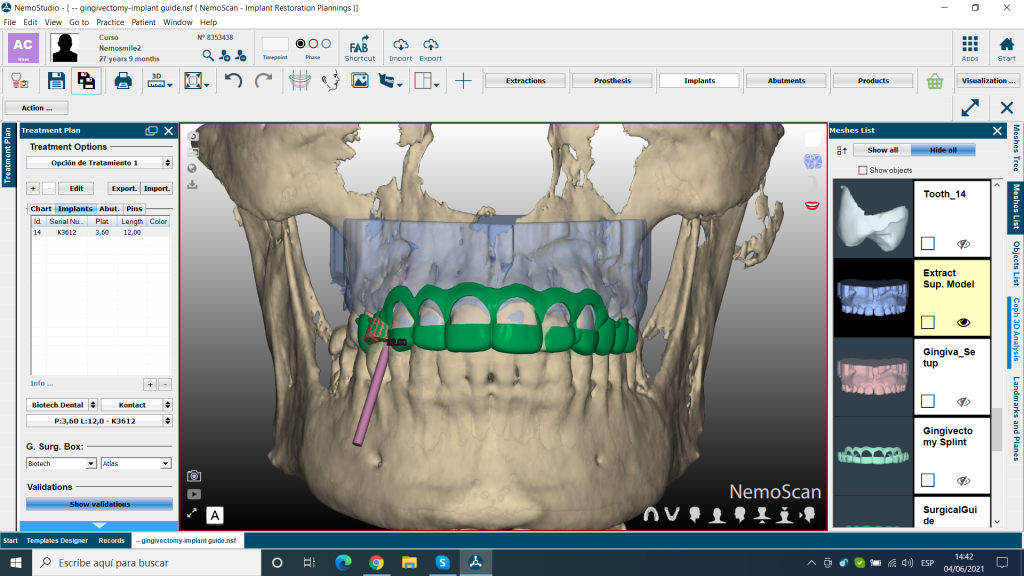Show Gingivectomy Splint via eye icon
The height and width of the screenshot is (576, 1024).
coord(963,481)
